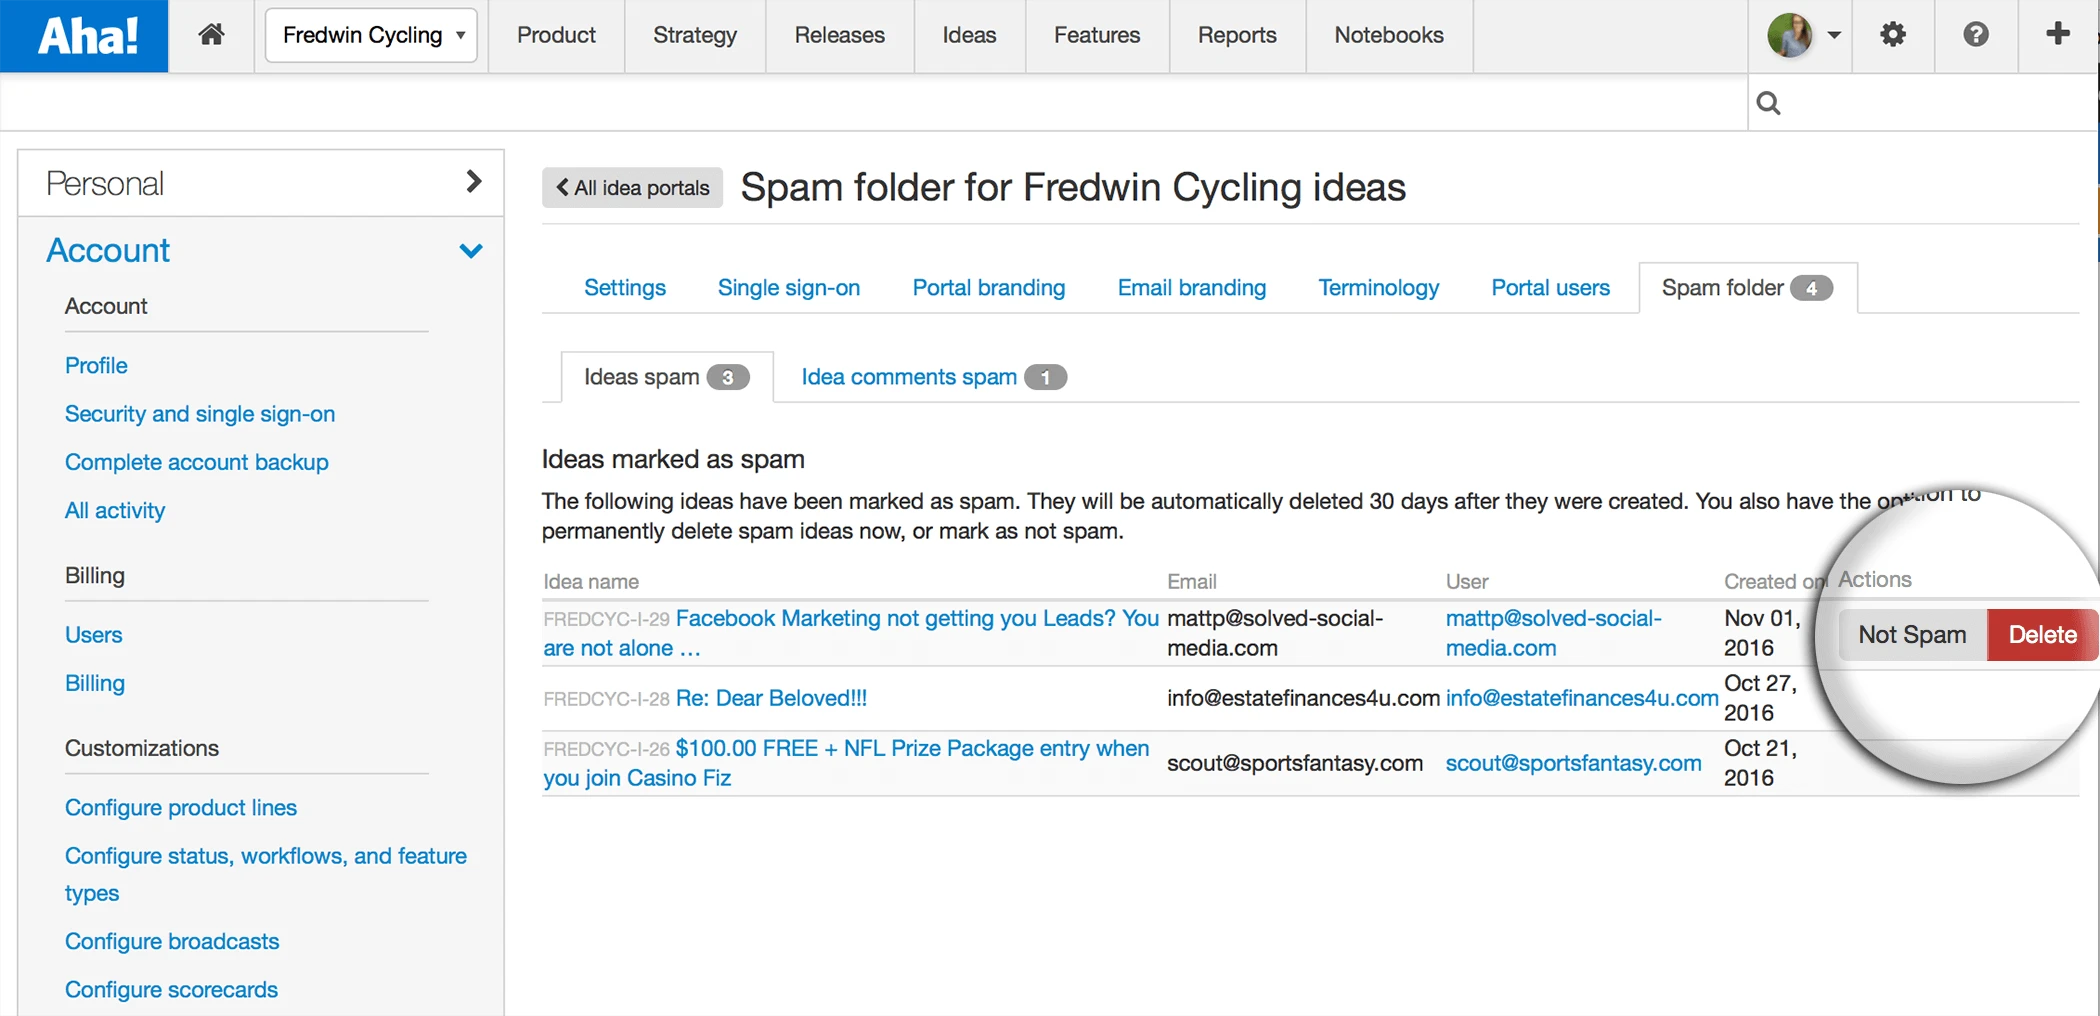
Task: Open the Ideas menu
Action: click(969, 35)
